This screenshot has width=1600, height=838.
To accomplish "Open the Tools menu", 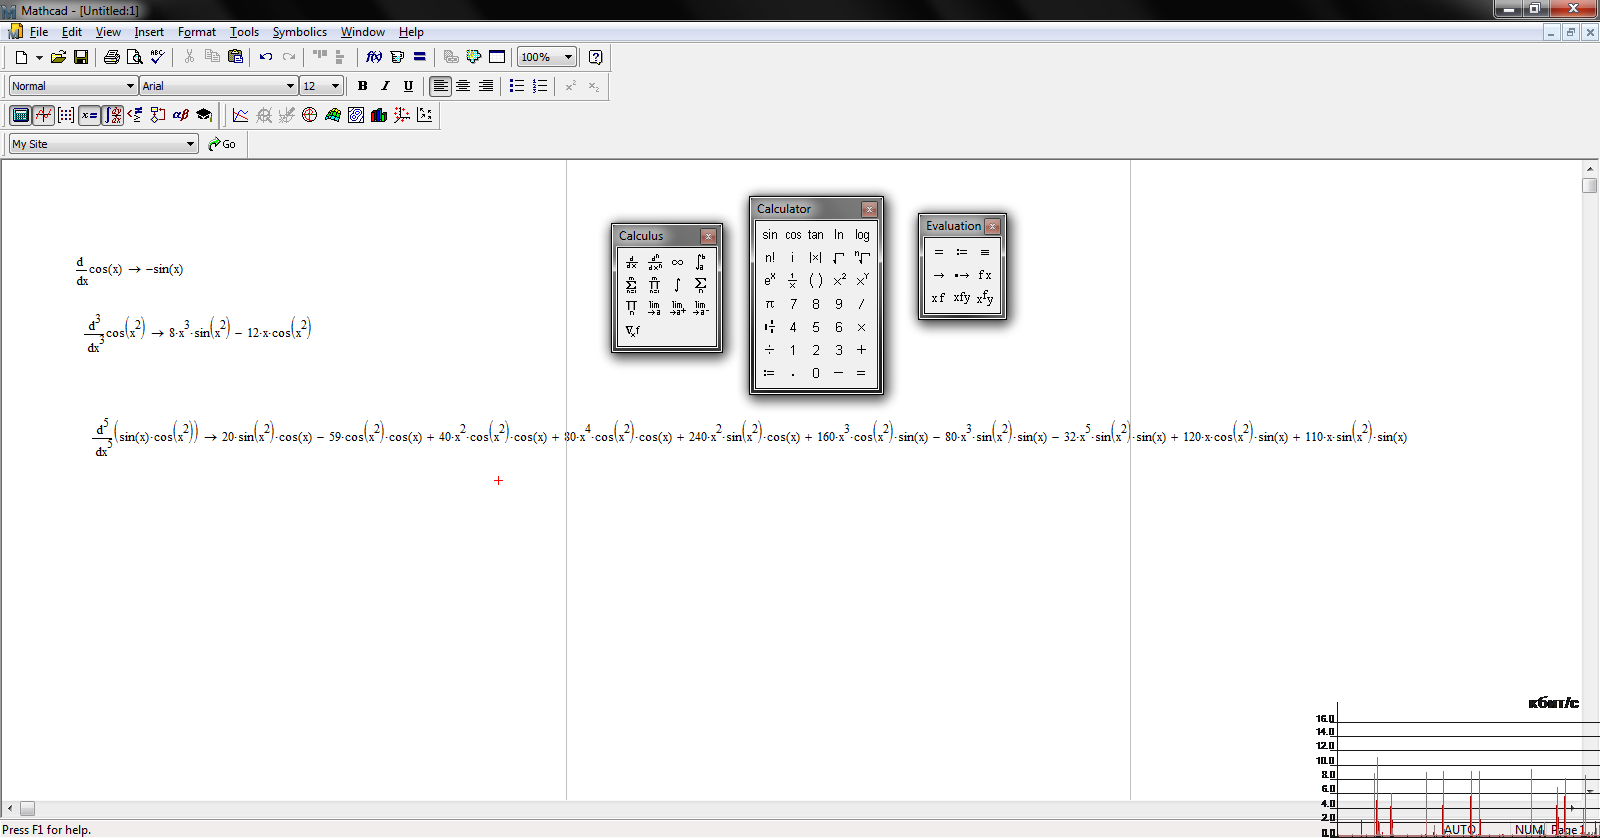I will pyautogui.click(x=244, y=32).
